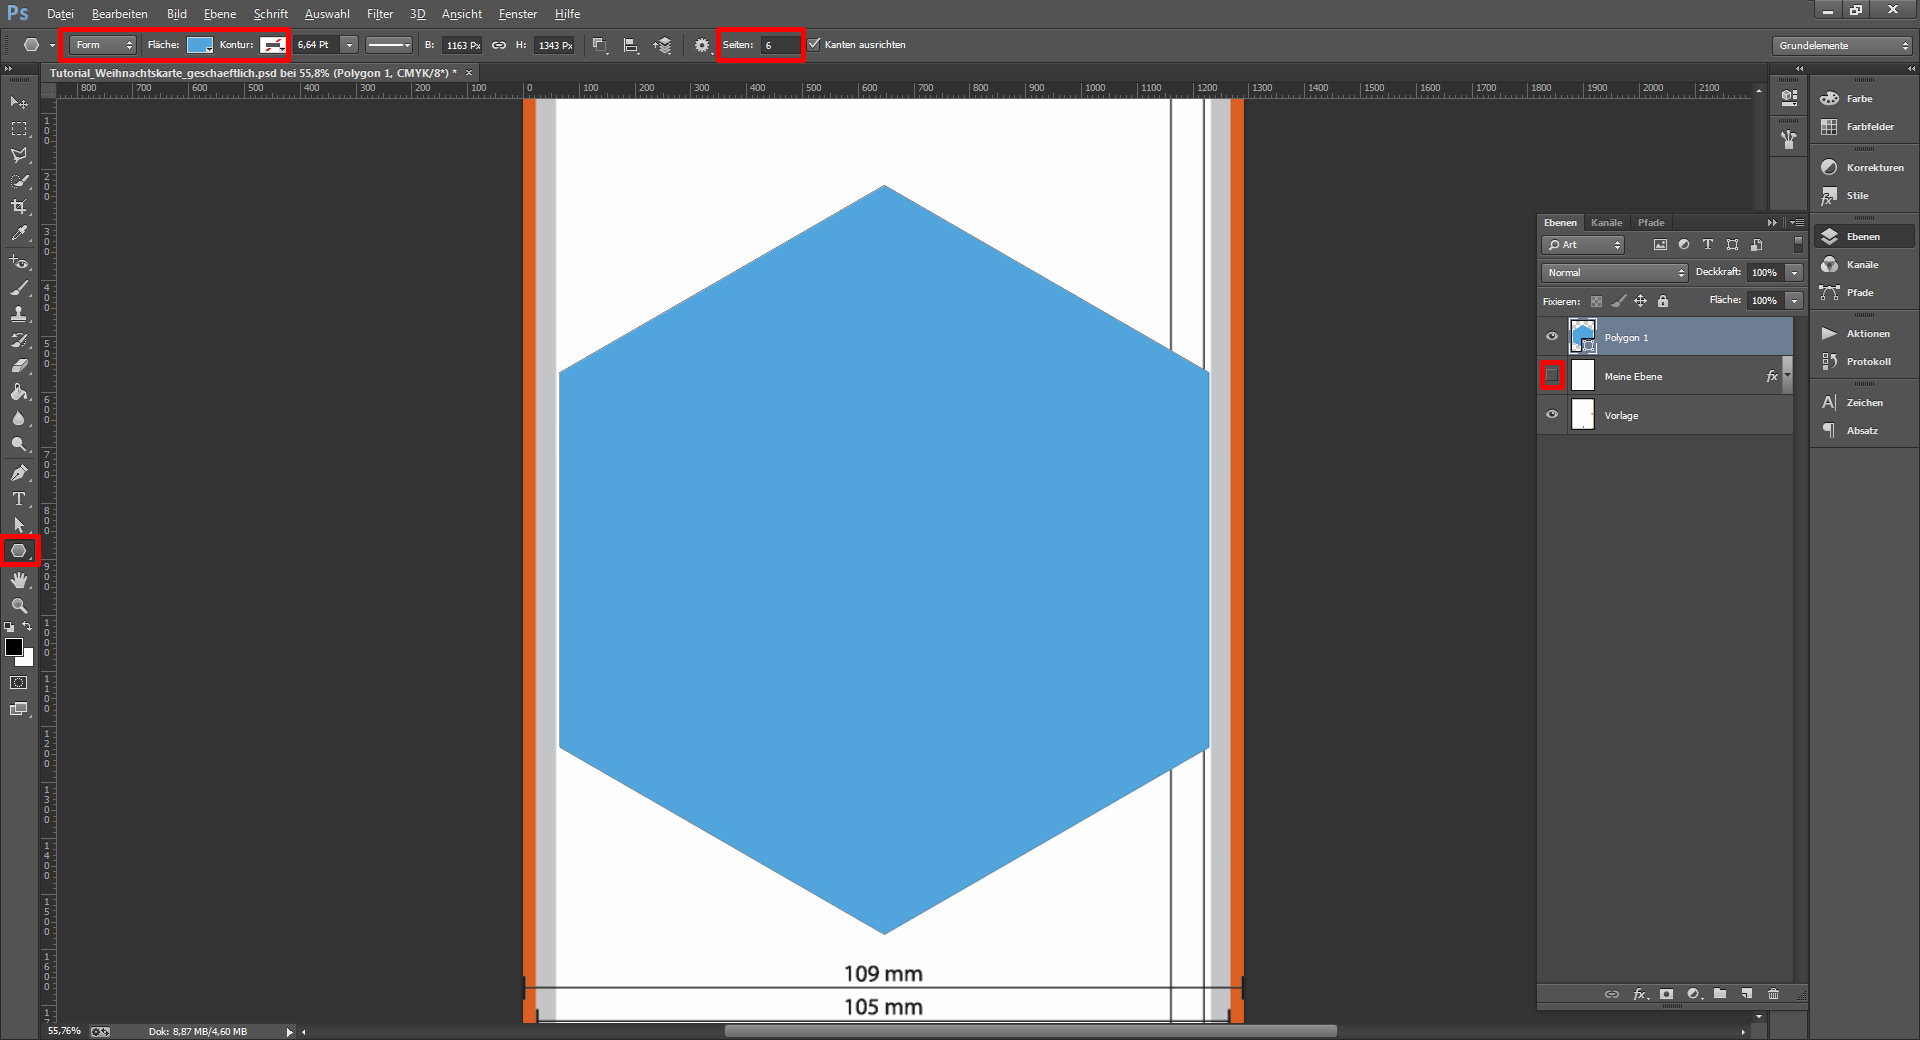Click the Seiten input field

tap(780, 45)
